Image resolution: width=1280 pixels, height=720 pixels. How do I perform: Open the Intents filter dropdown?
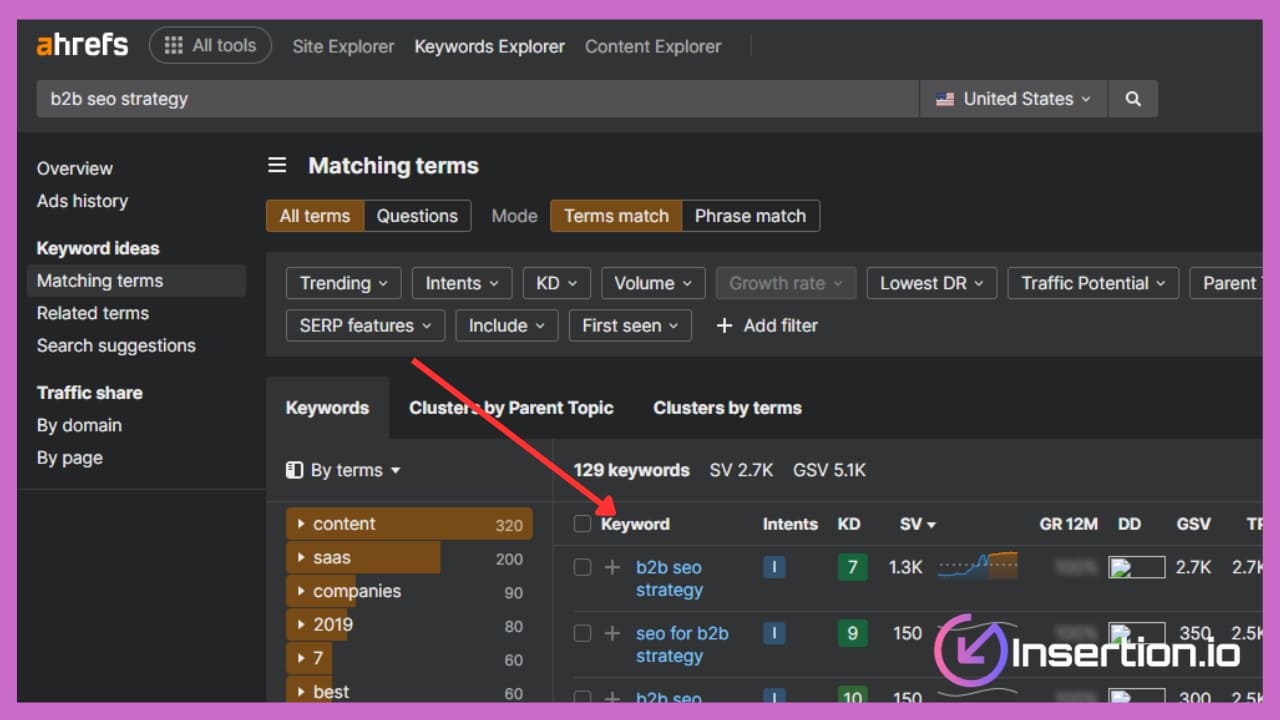(x=462, y=283)
